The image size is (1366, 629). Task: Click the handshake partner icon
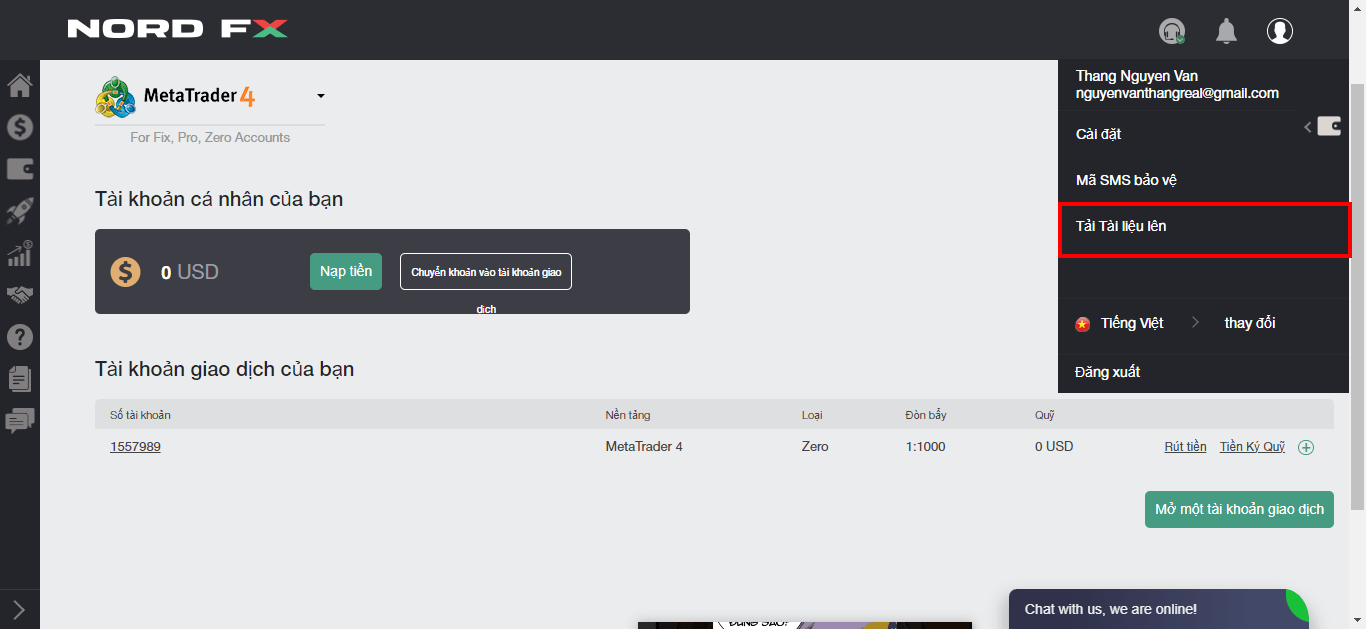coord(20,295)
